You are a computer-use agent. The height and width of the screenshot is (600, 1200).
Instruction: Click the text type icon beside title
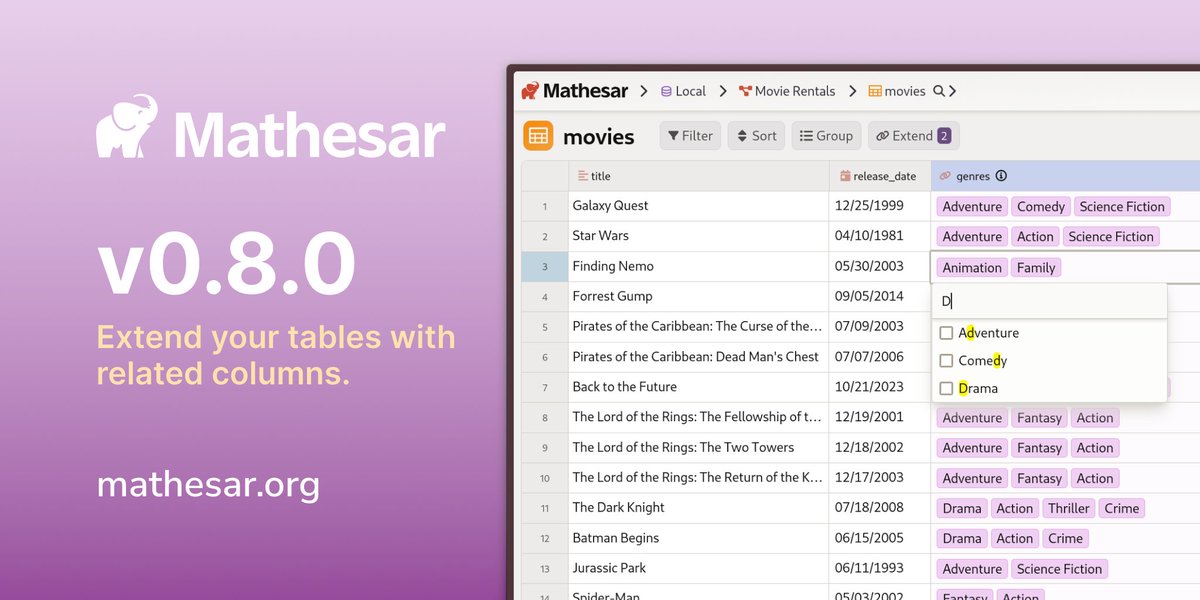583,176
